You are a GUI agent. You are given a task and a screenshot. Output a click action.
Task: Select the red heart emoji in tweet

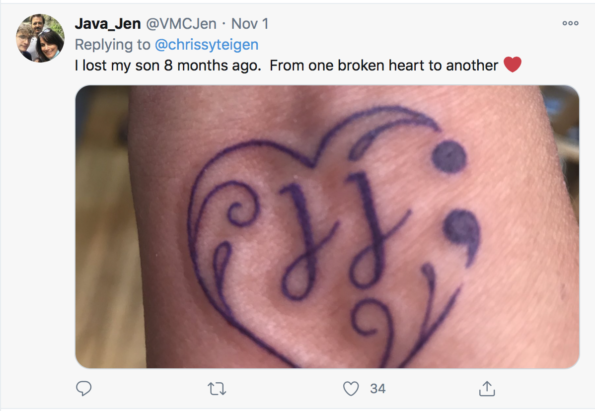pos(512,65)
